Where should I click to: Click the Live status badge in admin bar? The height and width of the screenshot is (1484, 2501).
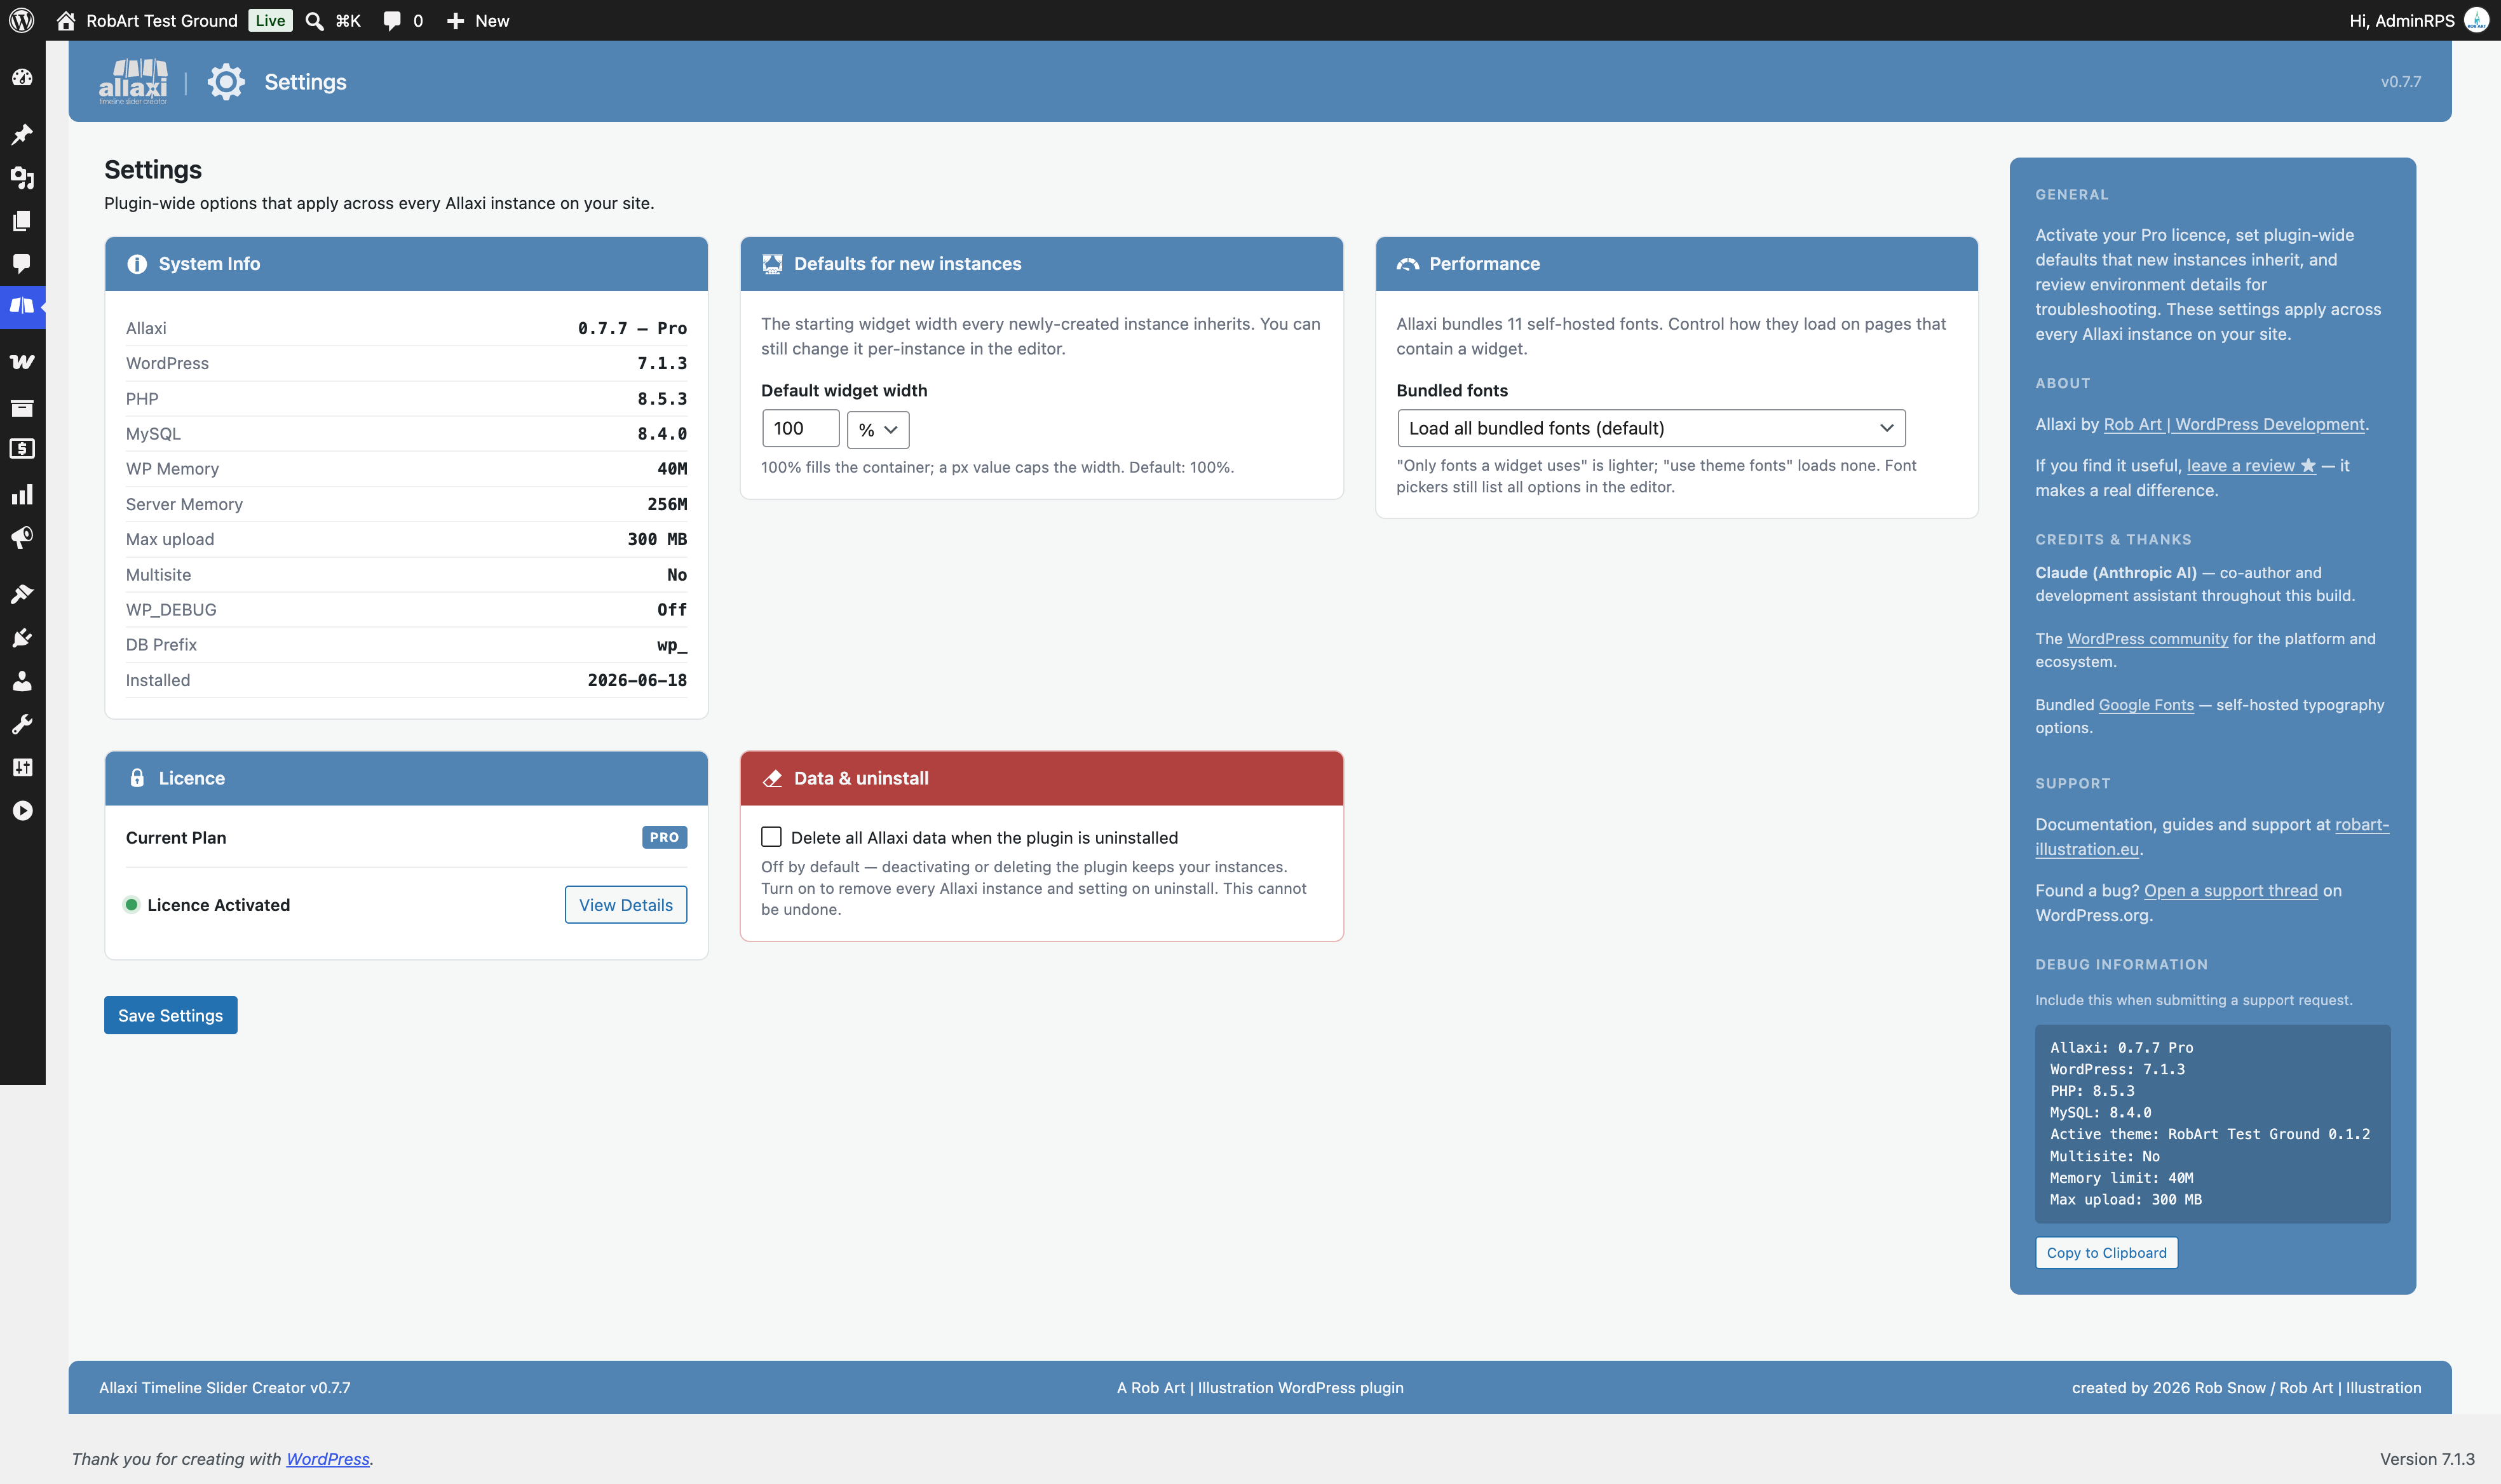pos(270,20)
